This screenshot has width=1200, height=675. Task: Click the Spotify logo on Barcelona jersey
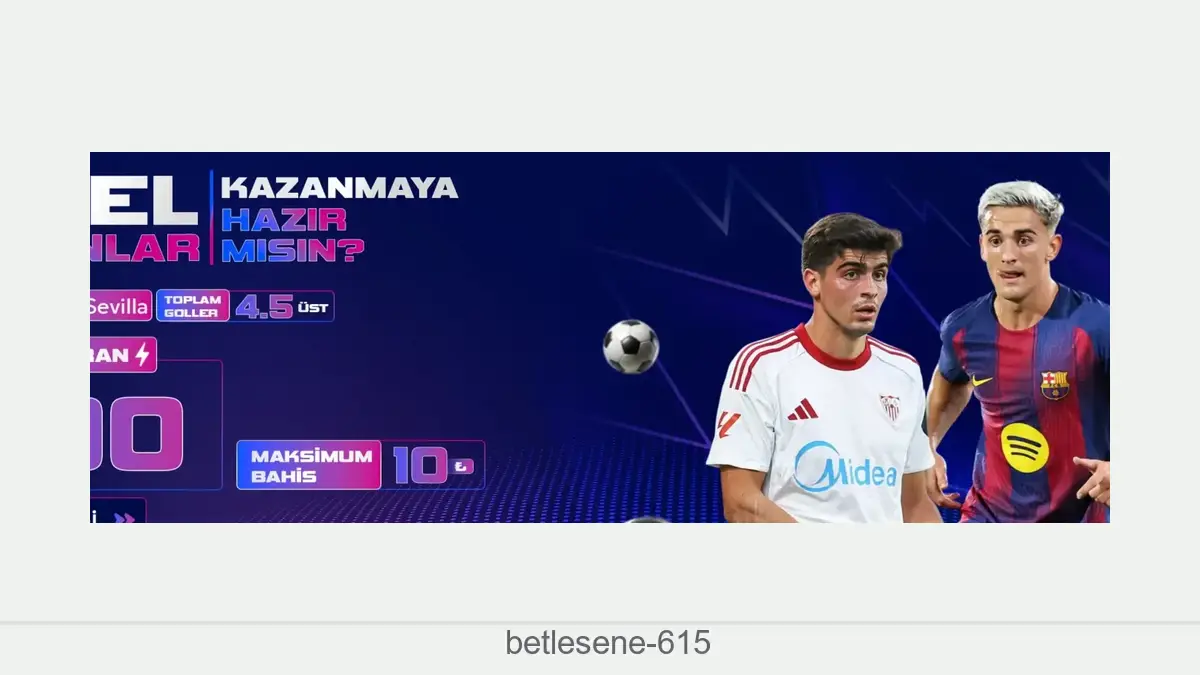coord(1025,447)
